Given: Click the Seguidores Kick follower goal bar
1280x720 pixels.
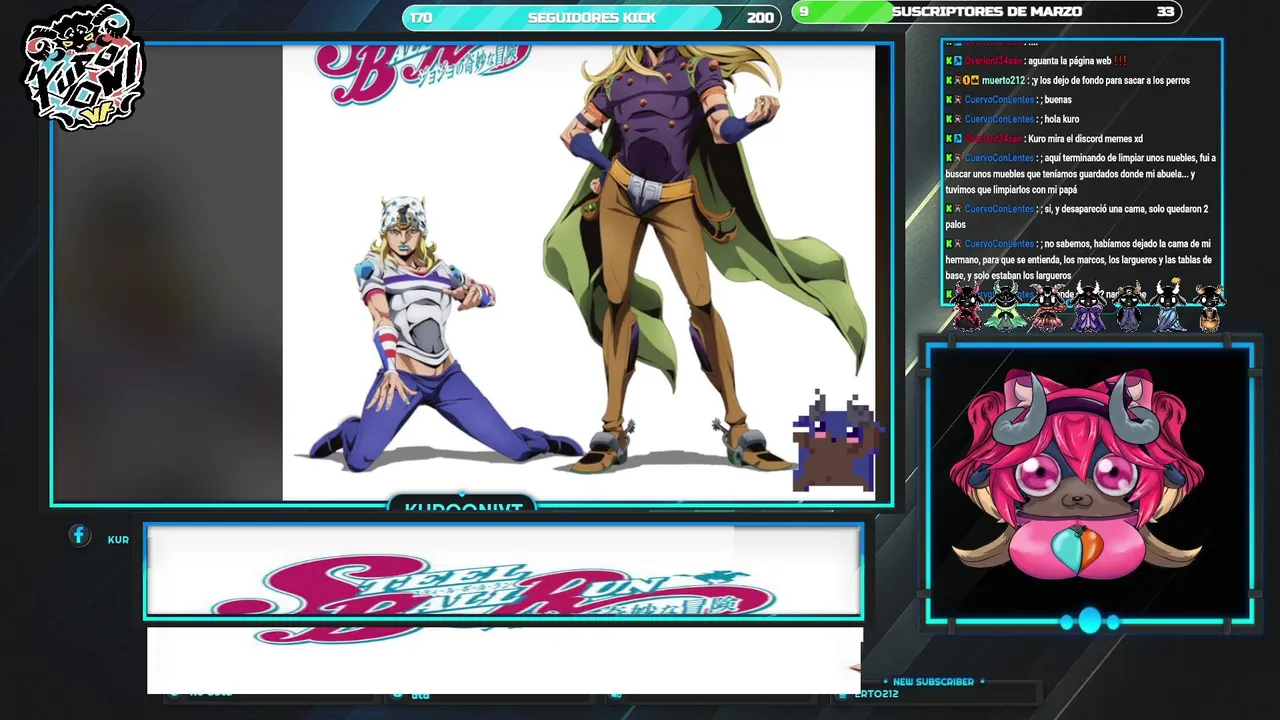Looking at the screenshot, I should point(591,17).
